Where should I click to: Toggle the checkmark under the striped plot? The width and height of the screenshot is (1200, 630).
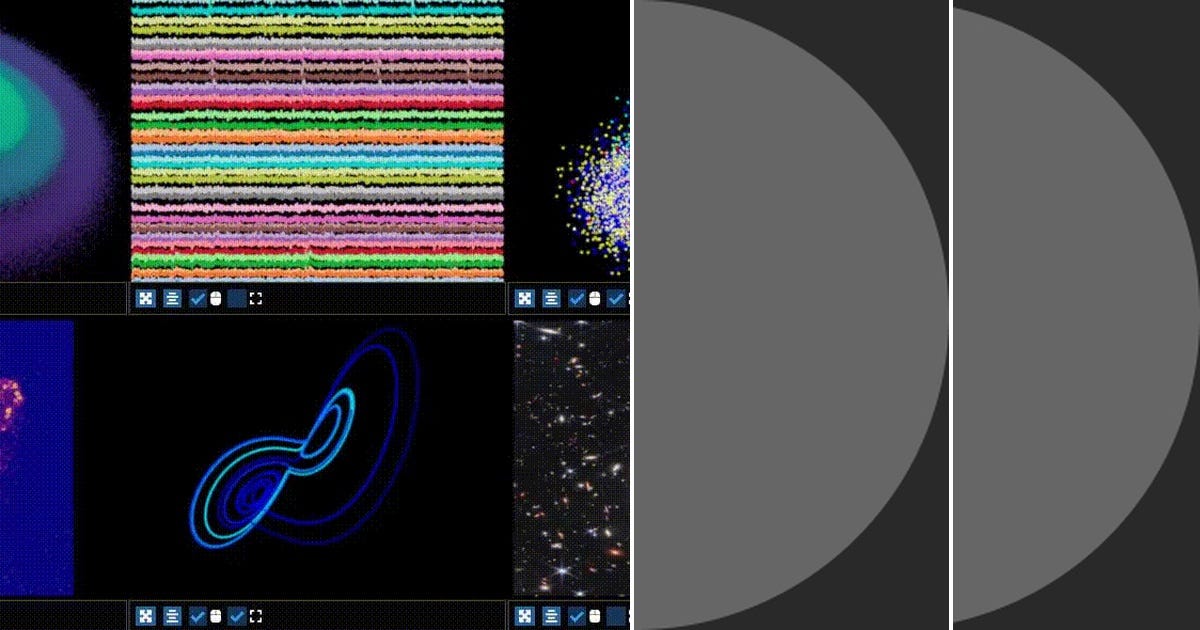tap(196, 297)
